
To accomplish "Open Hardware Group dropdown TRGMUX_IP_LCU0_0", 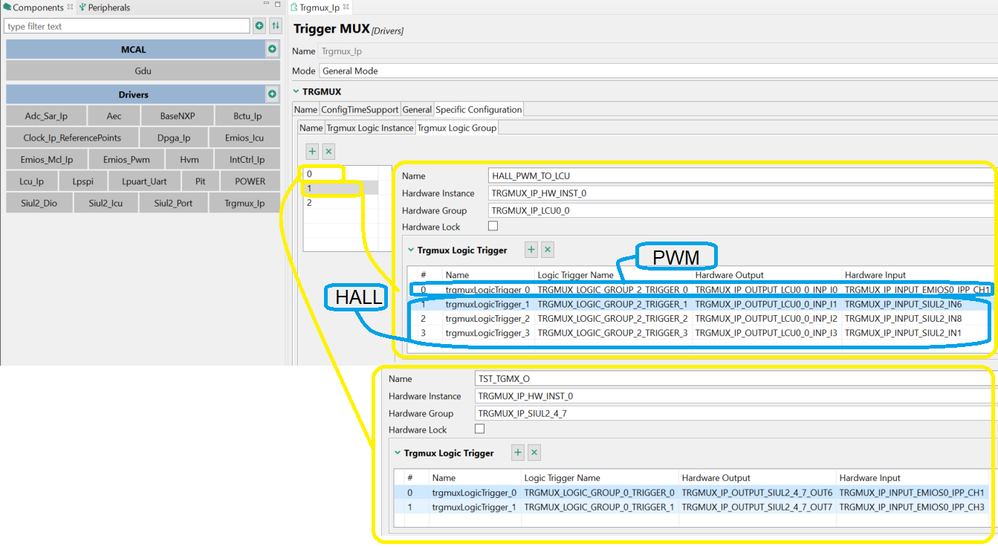I will click(742, 210).
